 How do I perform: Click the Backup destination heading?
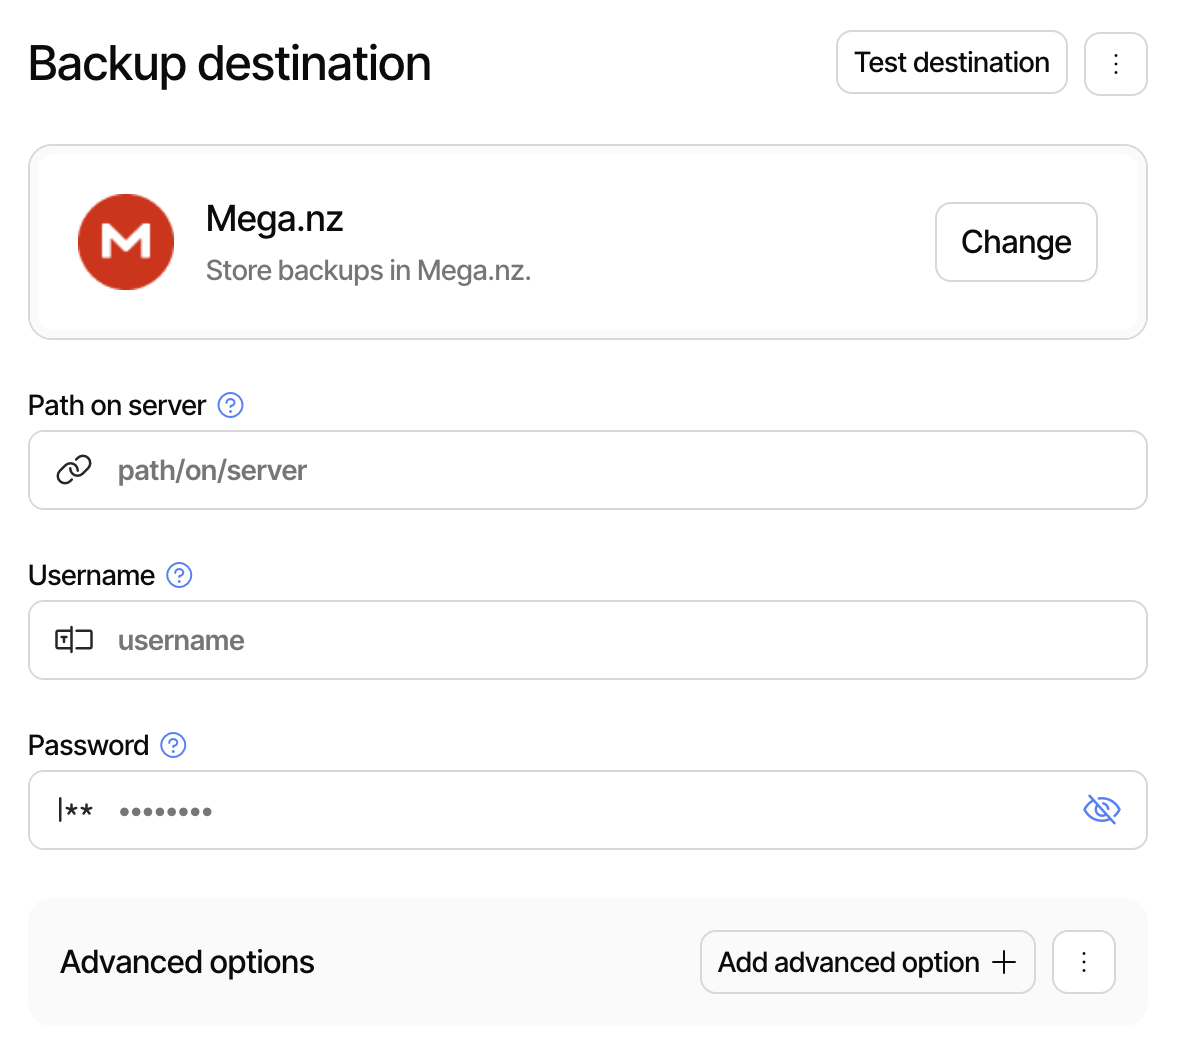[229, 63]
